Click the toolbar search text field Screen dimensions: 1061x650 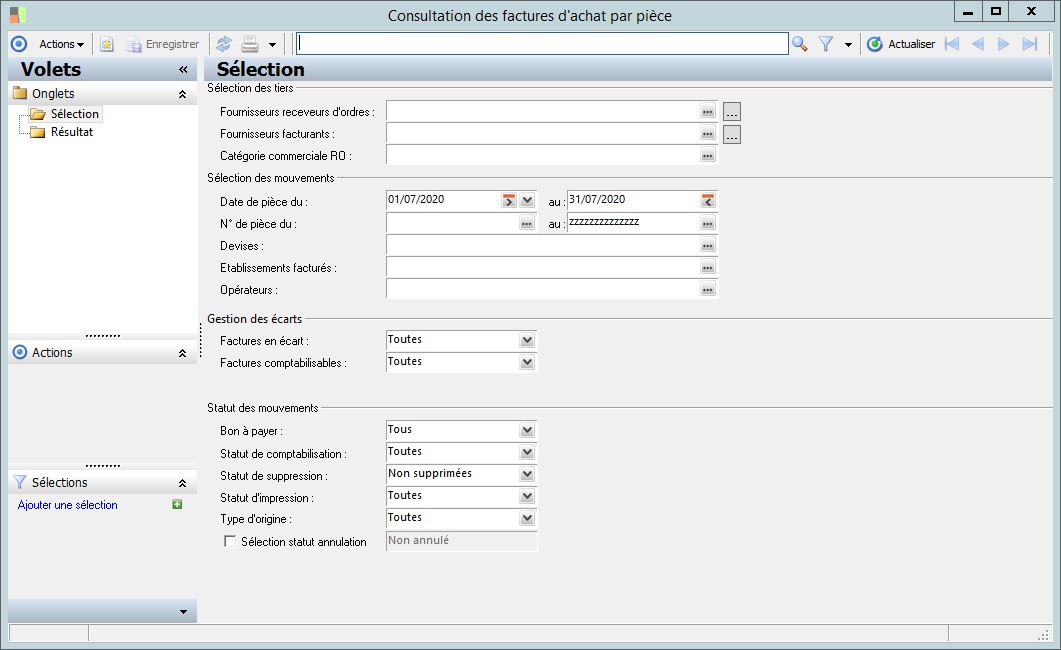pyautogui.click(x=542, y=44)
